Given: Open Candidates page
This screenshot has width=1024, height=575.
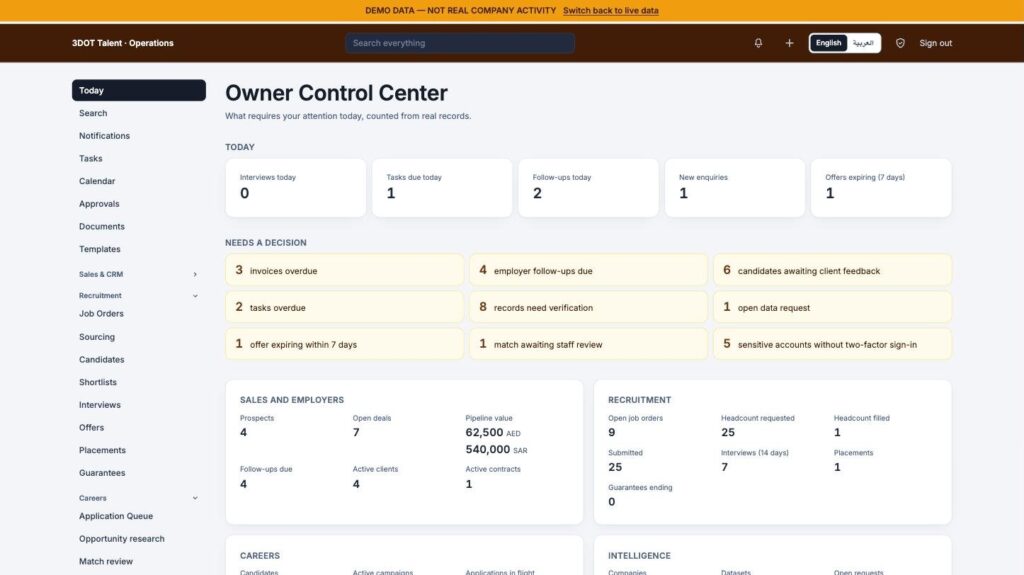Looking at the screenshot, I should [x=138, y=359].
